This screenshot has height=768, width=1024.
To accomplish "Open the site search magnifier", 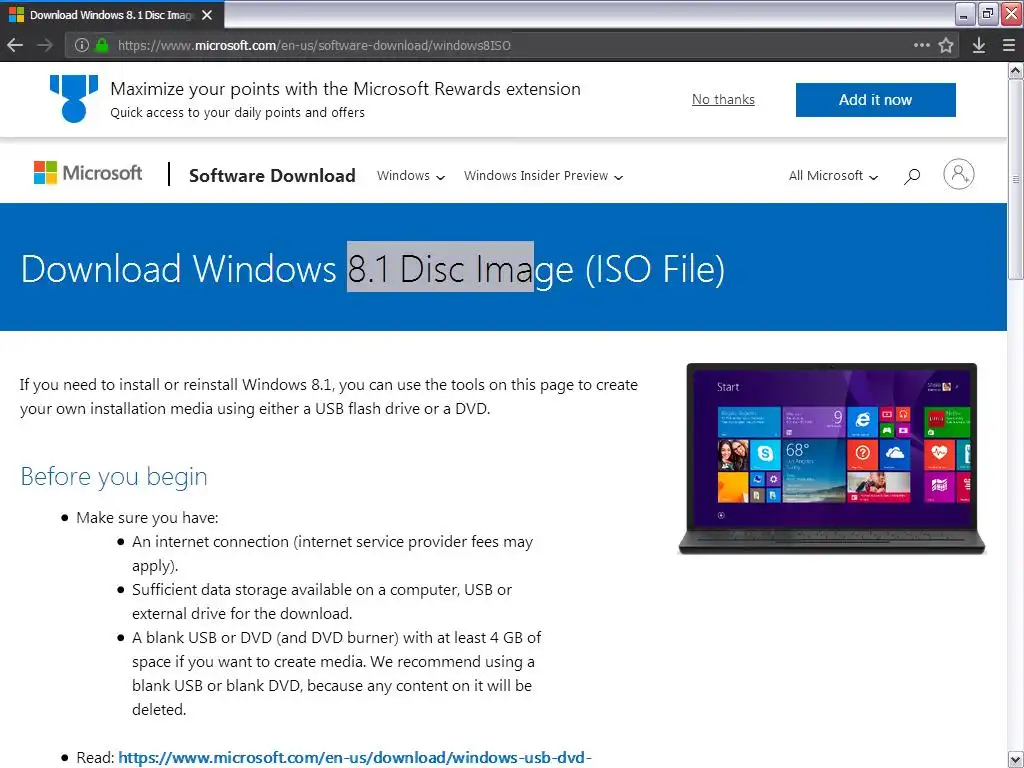I will tap(912, 176).
